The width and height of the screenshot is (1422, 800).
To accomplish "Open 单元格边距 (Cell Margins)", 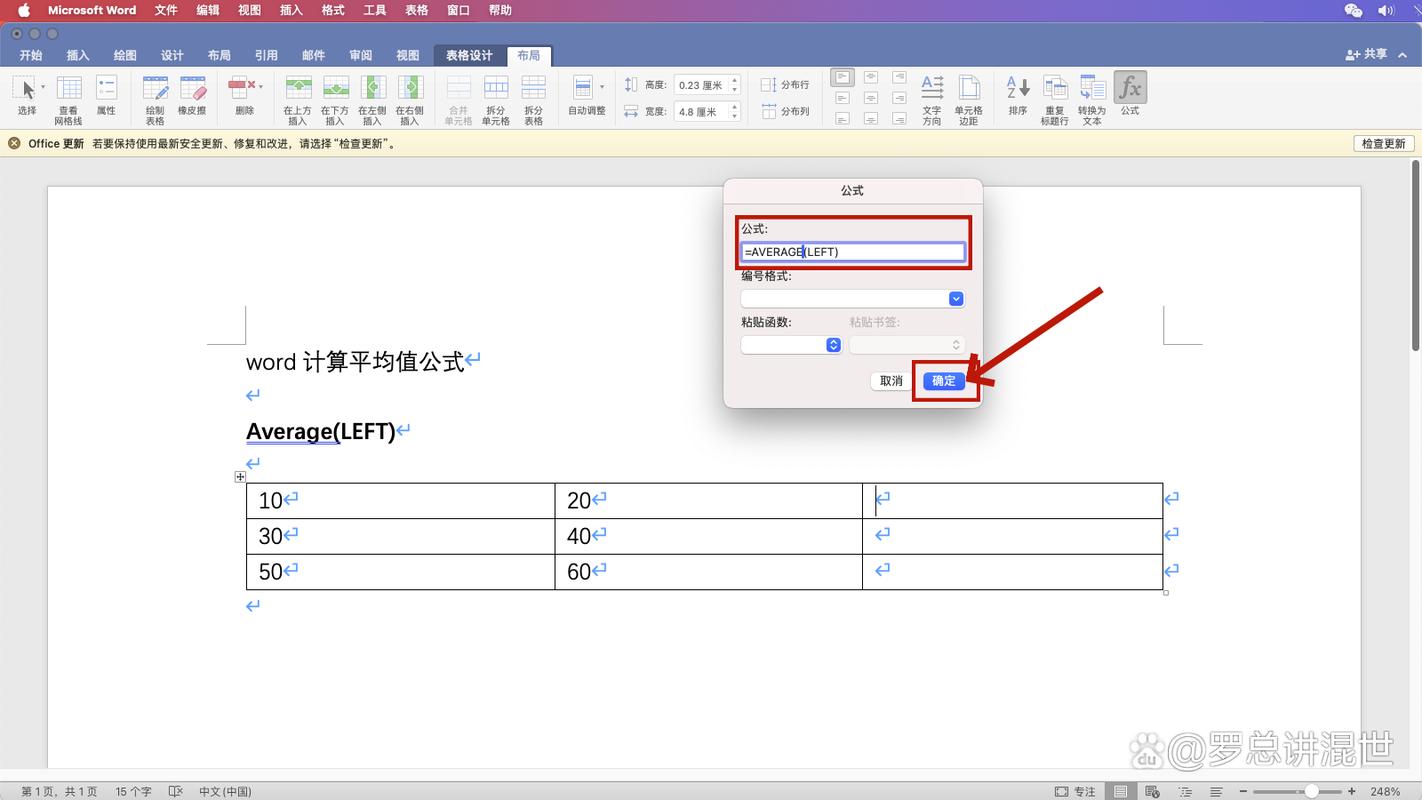I will (x=968, y=100).
